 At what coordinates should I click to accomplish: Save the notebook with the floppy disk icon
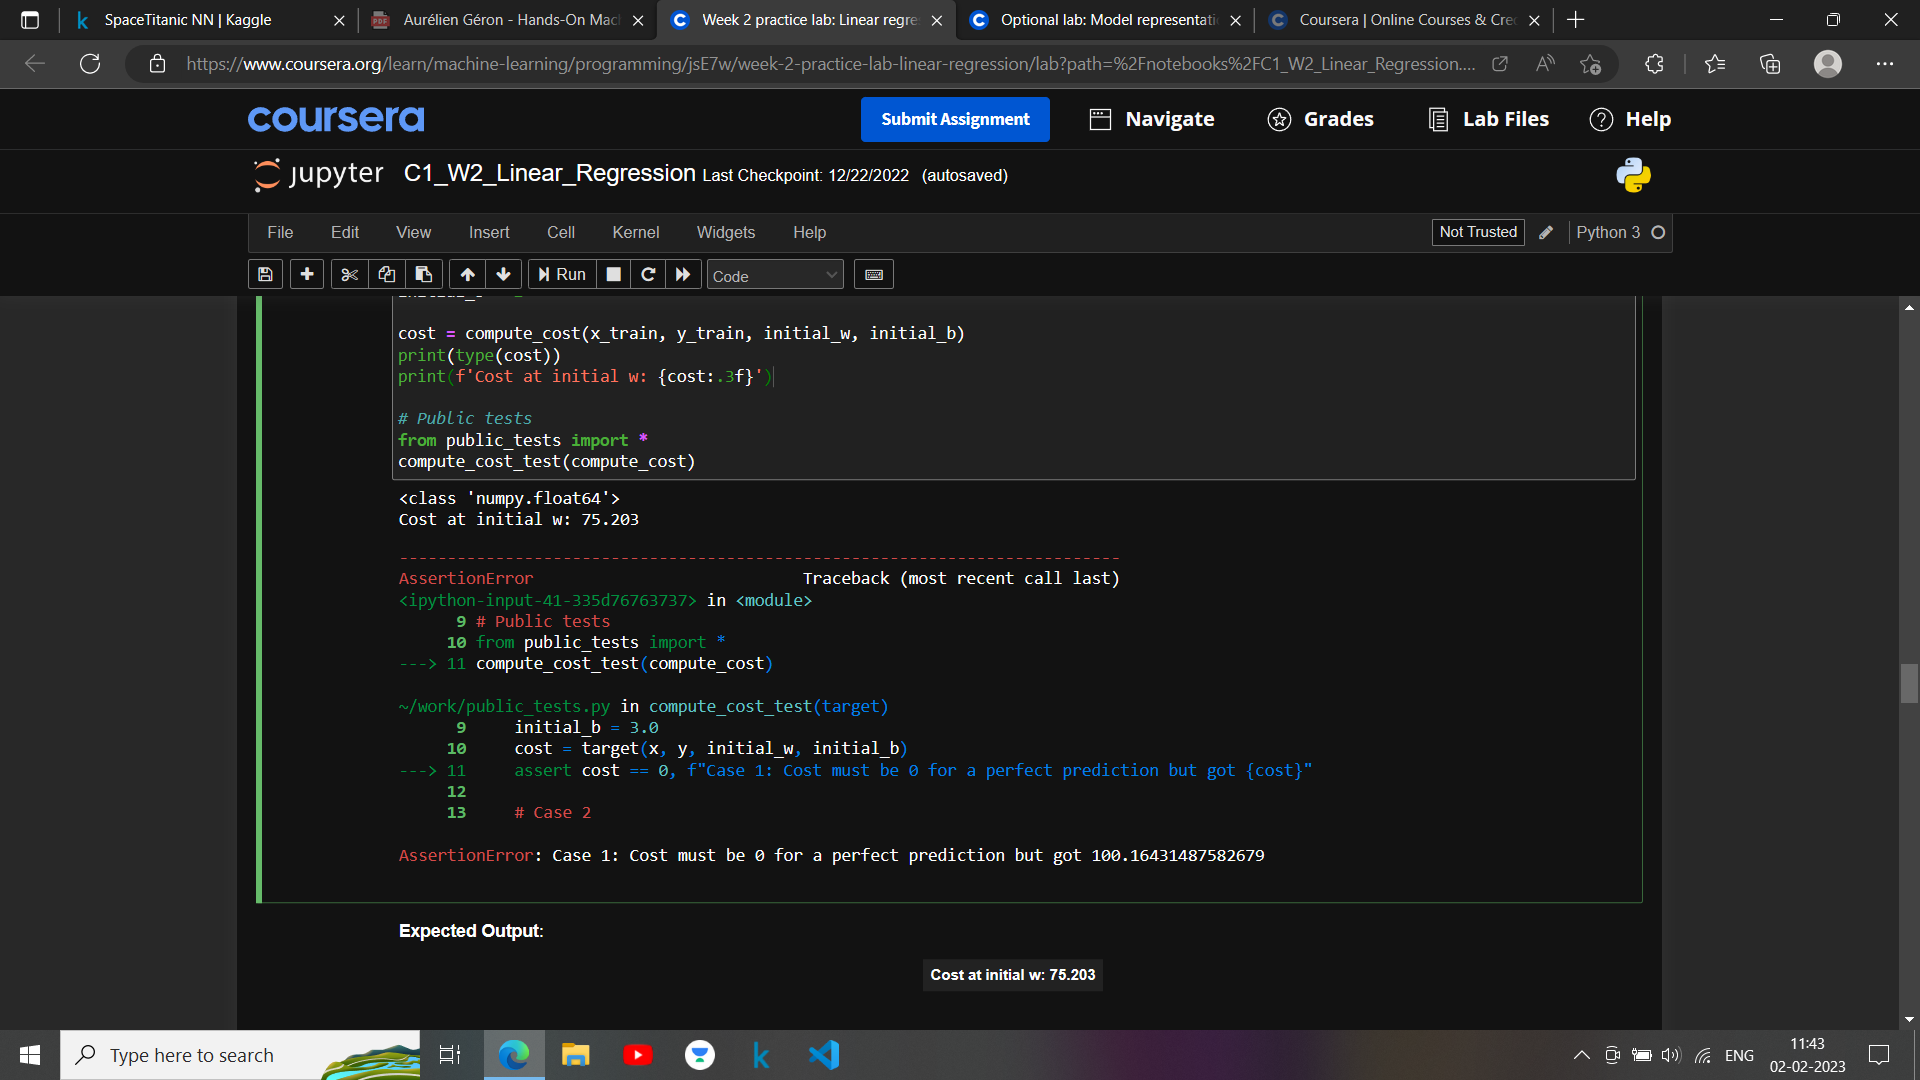pos(265,274)
